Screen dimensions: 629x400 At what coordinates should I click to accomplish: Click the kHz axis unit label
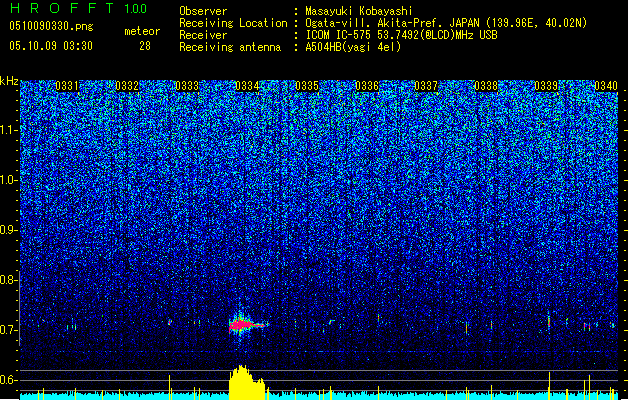9,81
